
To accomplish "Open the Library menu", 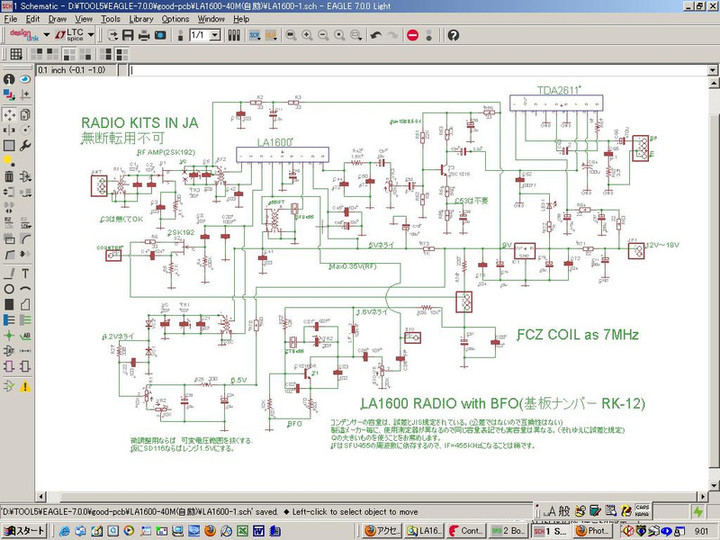I will click(x=141, y=18).
